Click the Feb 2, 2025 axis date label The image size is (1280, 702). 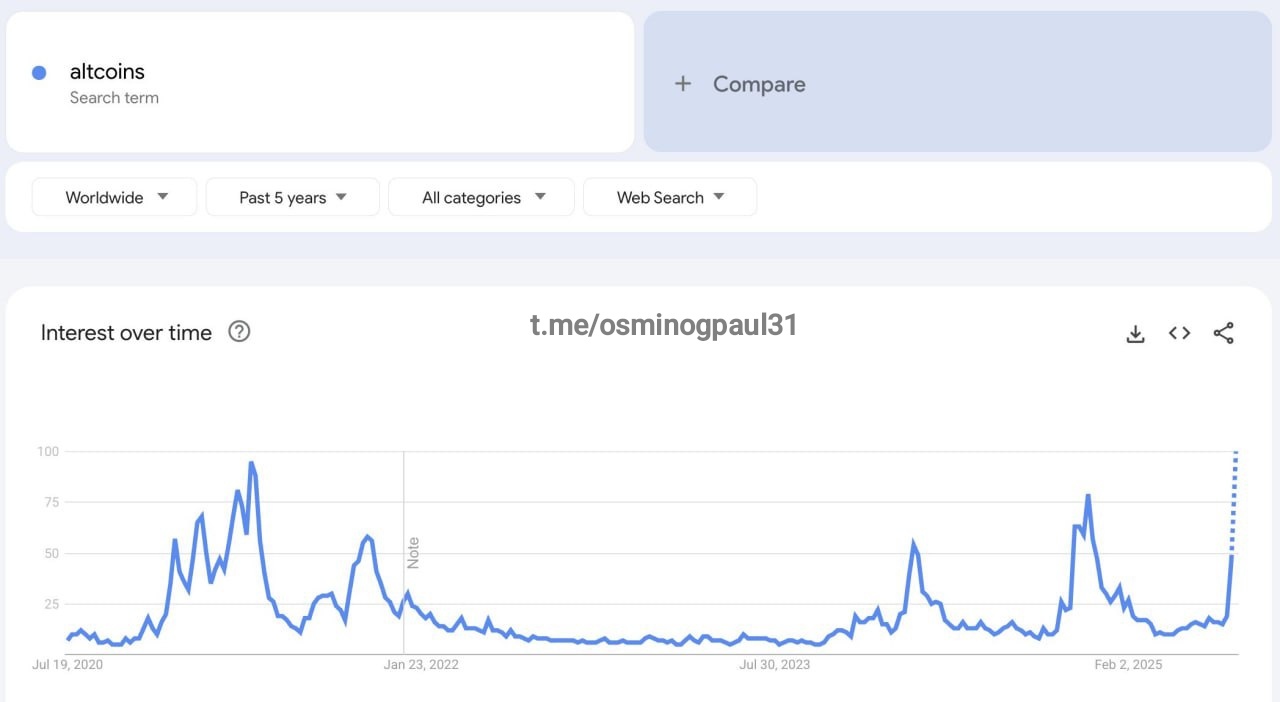pos(1127,665)
